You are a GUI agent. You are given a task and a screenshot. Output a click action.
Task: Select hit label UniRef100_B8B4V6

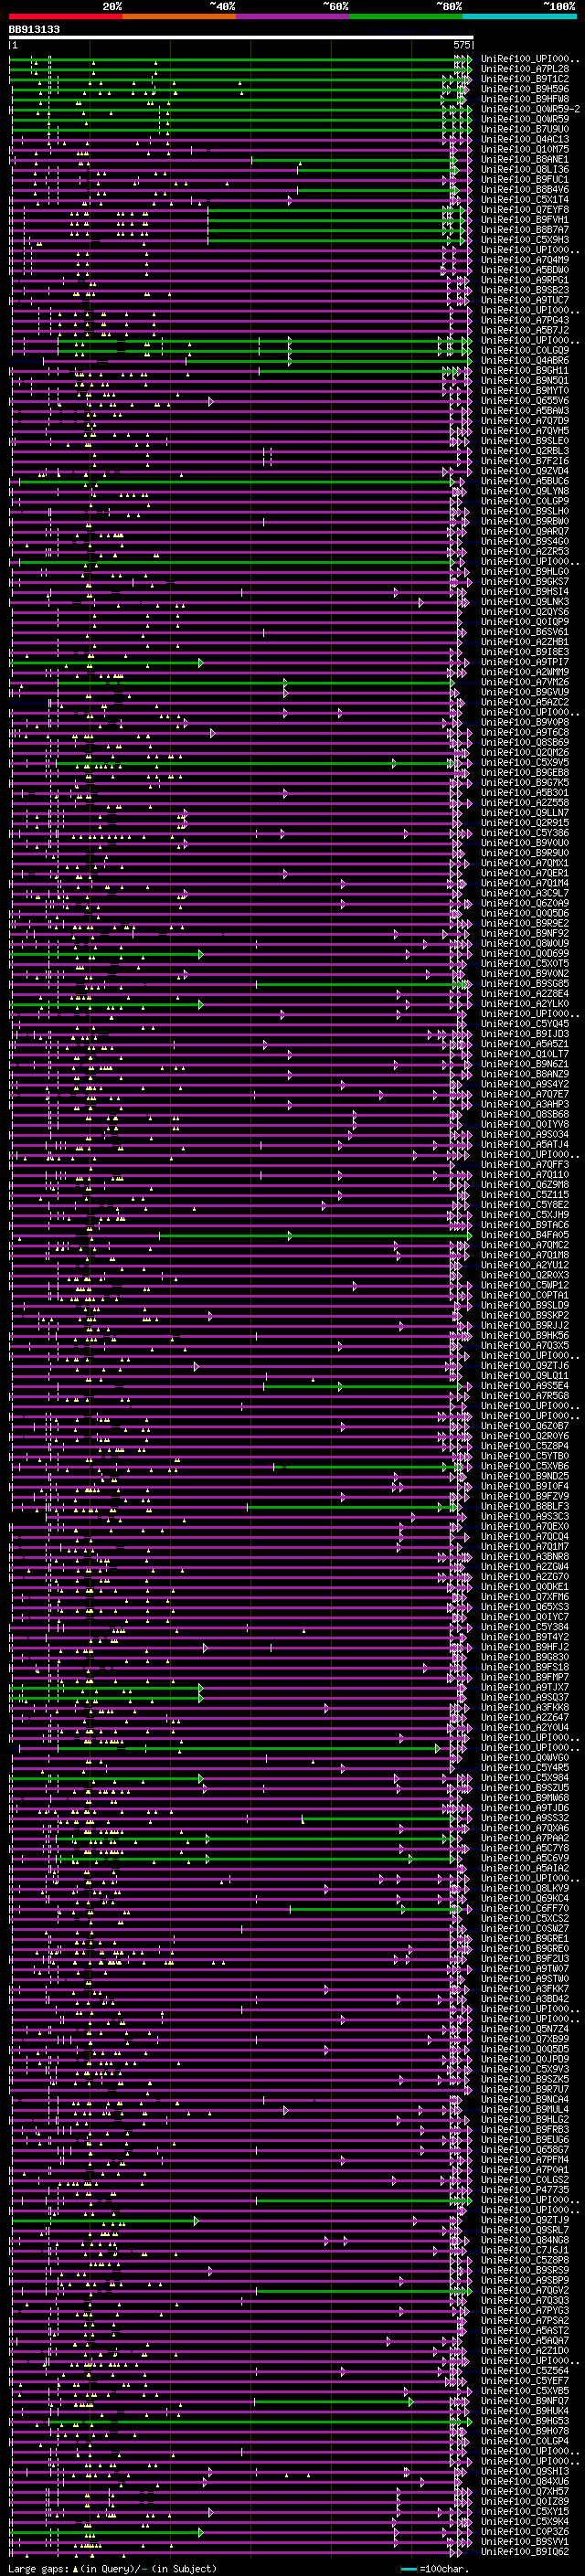click(x=525, y=189)
